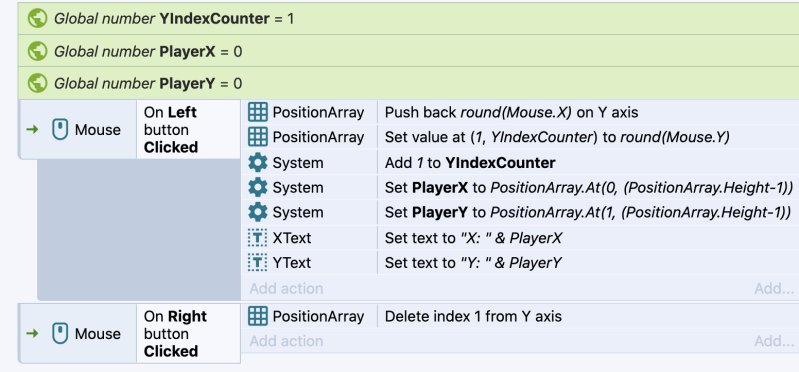Click Add action under Right button event

[286, 341]
